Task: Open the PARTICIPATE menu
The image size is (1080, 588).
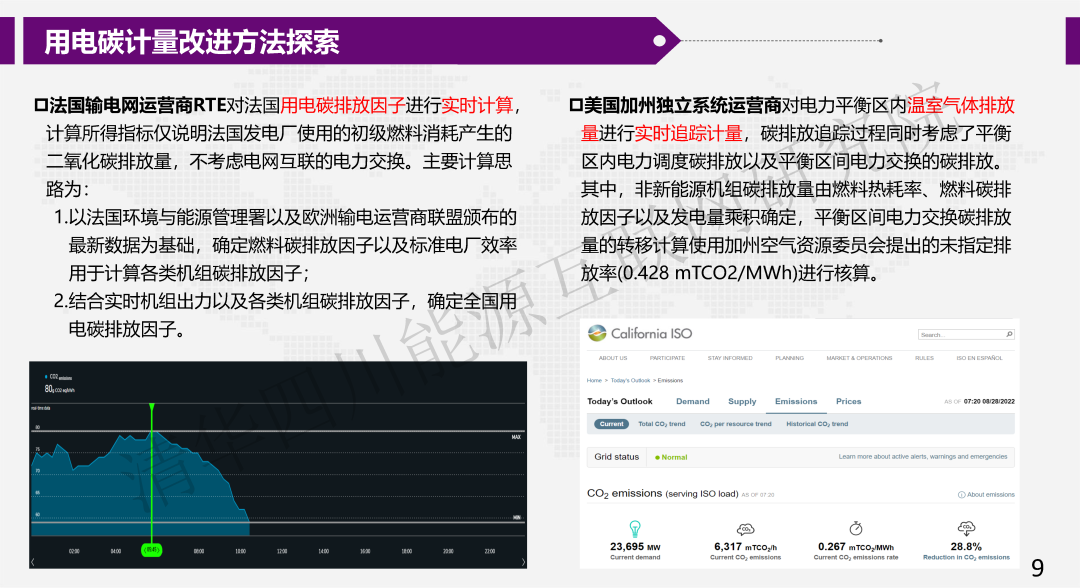Action: point(667,358)
